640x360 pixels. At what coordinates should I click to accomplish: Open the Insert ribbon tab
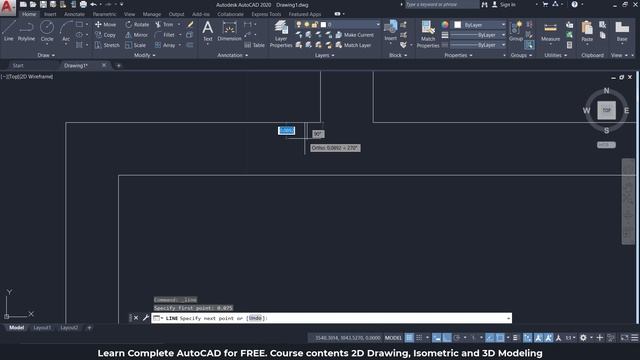(50, 14)
